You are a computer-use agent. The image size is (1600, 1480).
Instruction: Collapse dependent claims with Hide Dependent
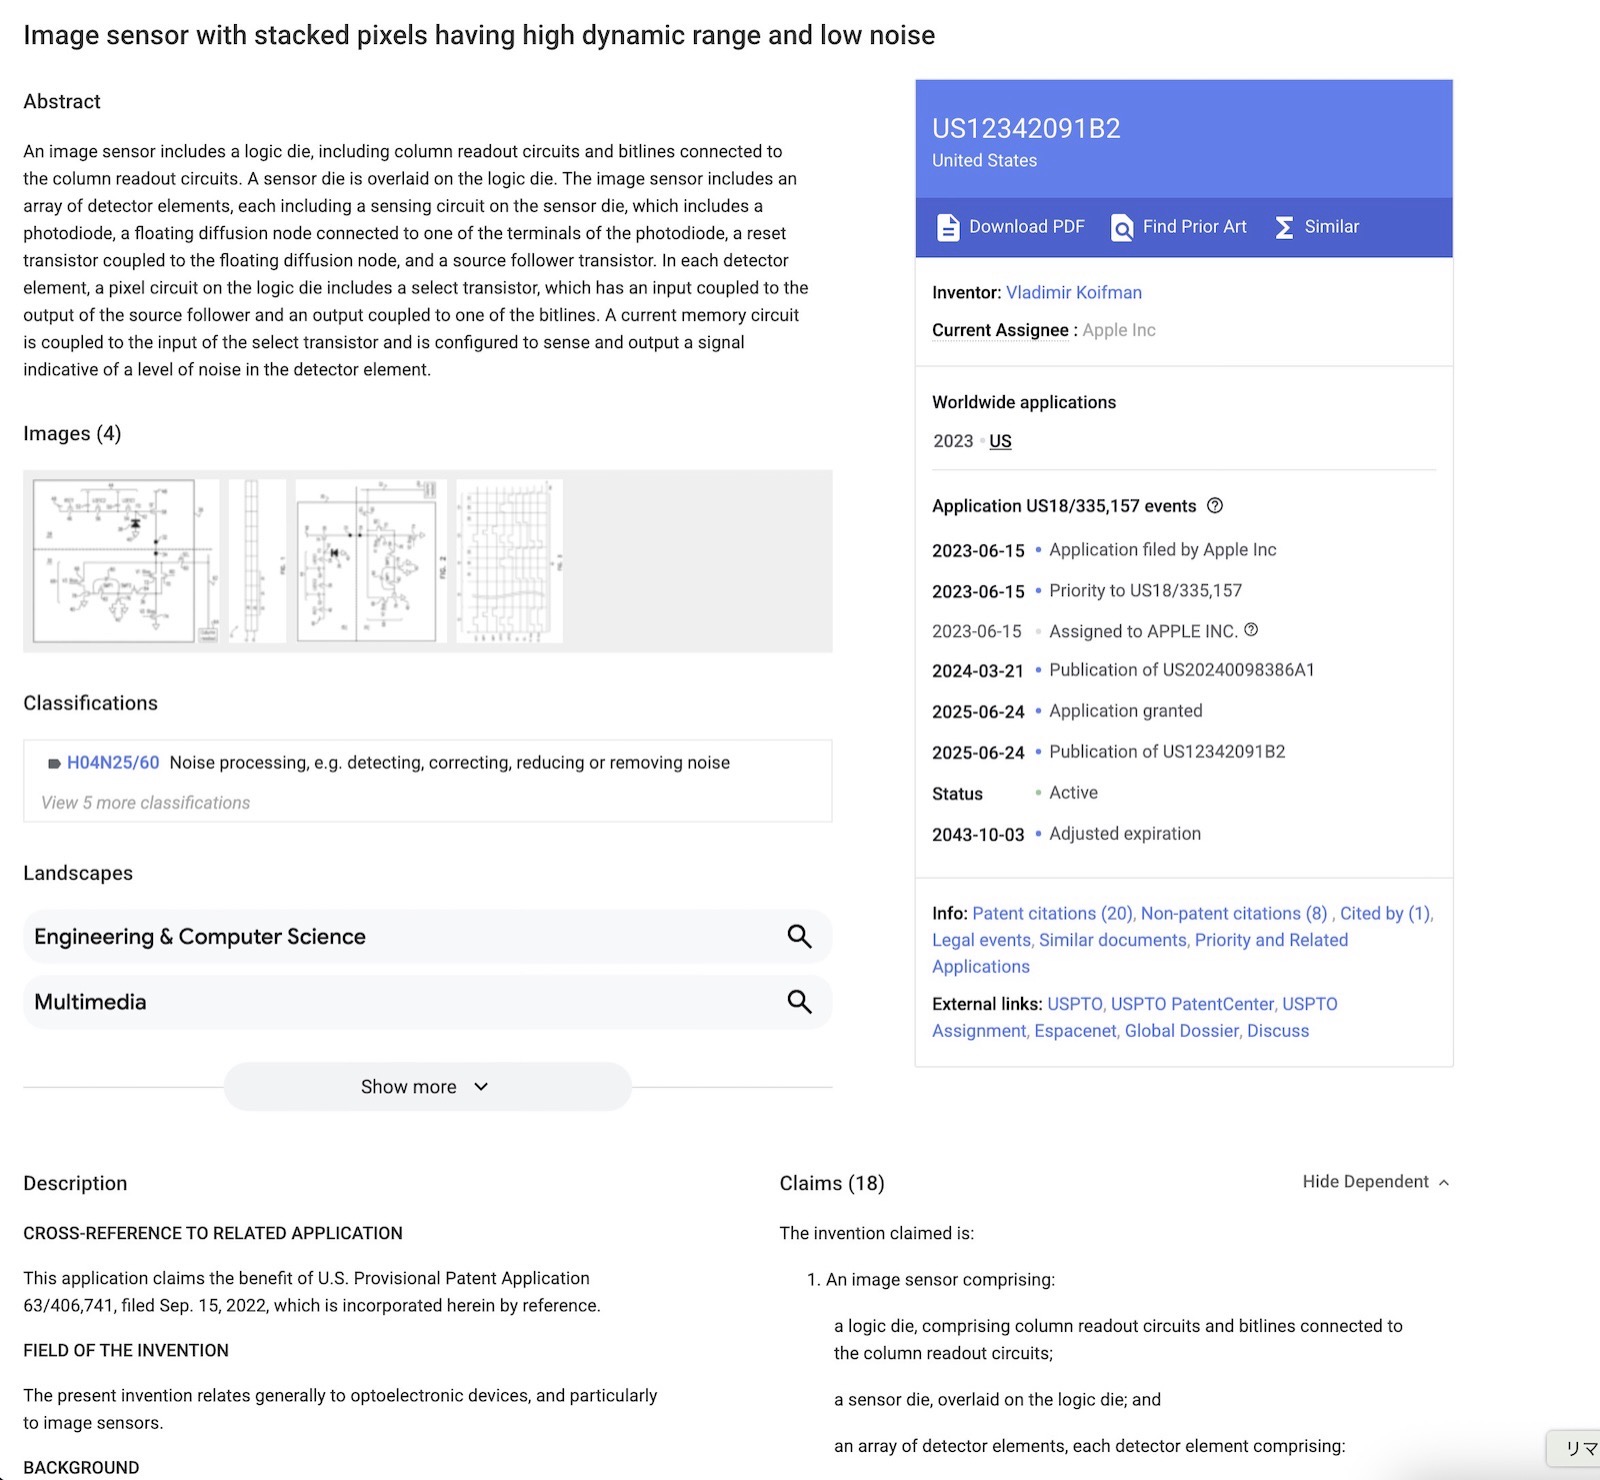point(1375,1182)
